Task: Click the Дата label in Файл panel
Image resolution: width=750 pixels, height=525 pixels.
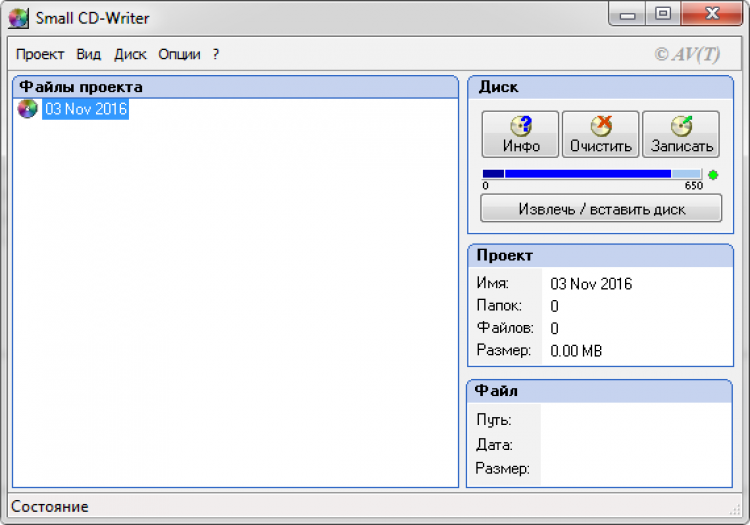Action: point(494,445)
